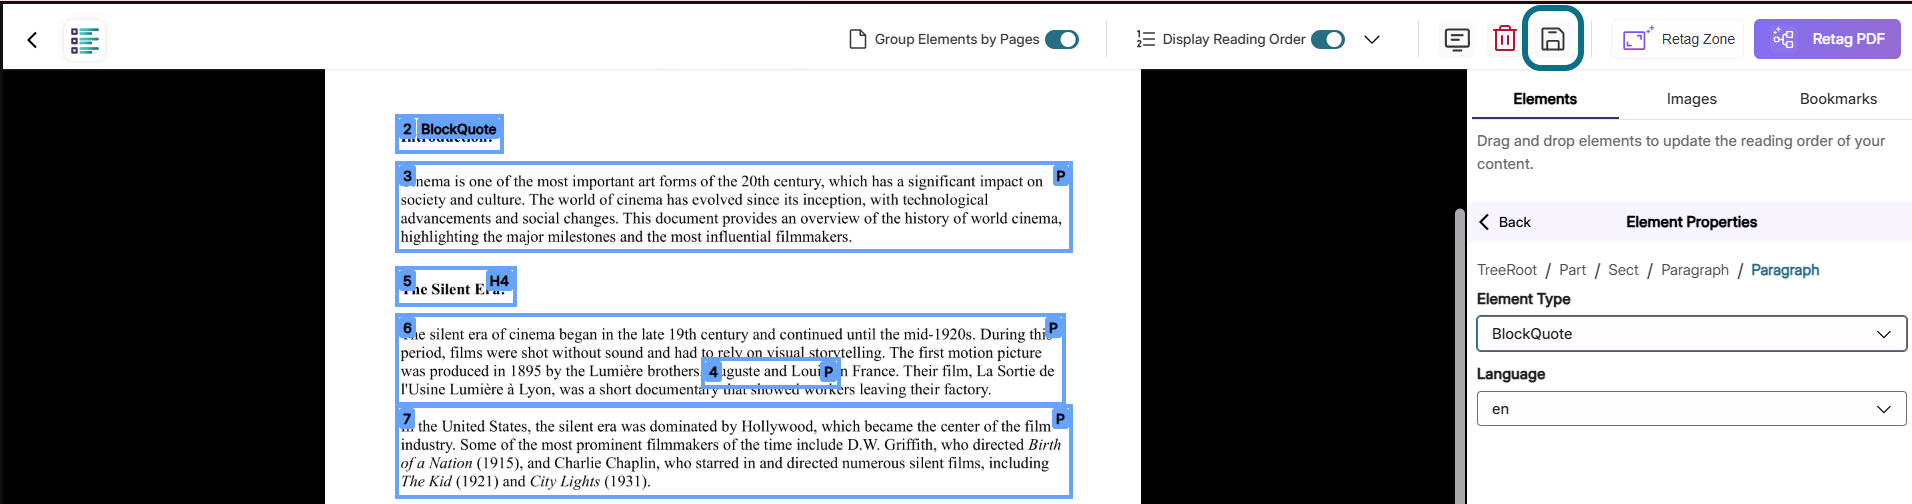The width and height of the screenshot is (1912, 504).
Task: Click the save icon in toolbar
Action: [1552, 39]
